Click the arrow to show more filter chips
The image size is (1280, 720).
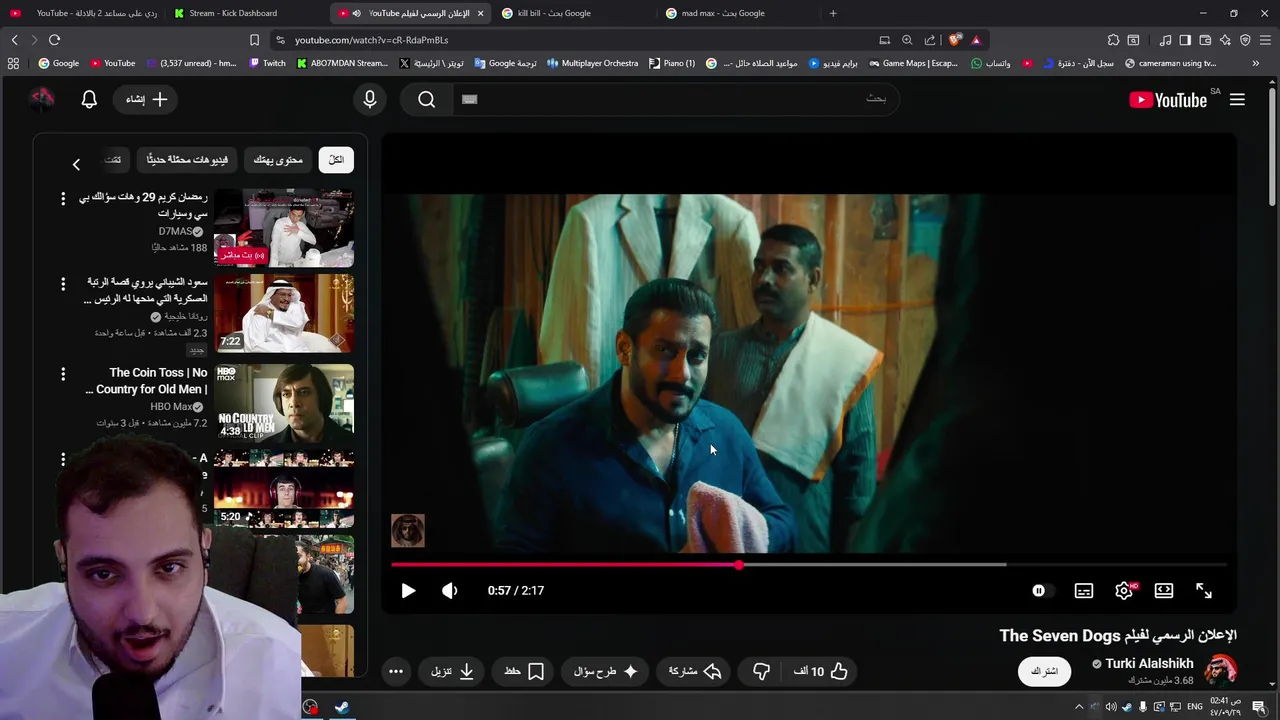76,164
